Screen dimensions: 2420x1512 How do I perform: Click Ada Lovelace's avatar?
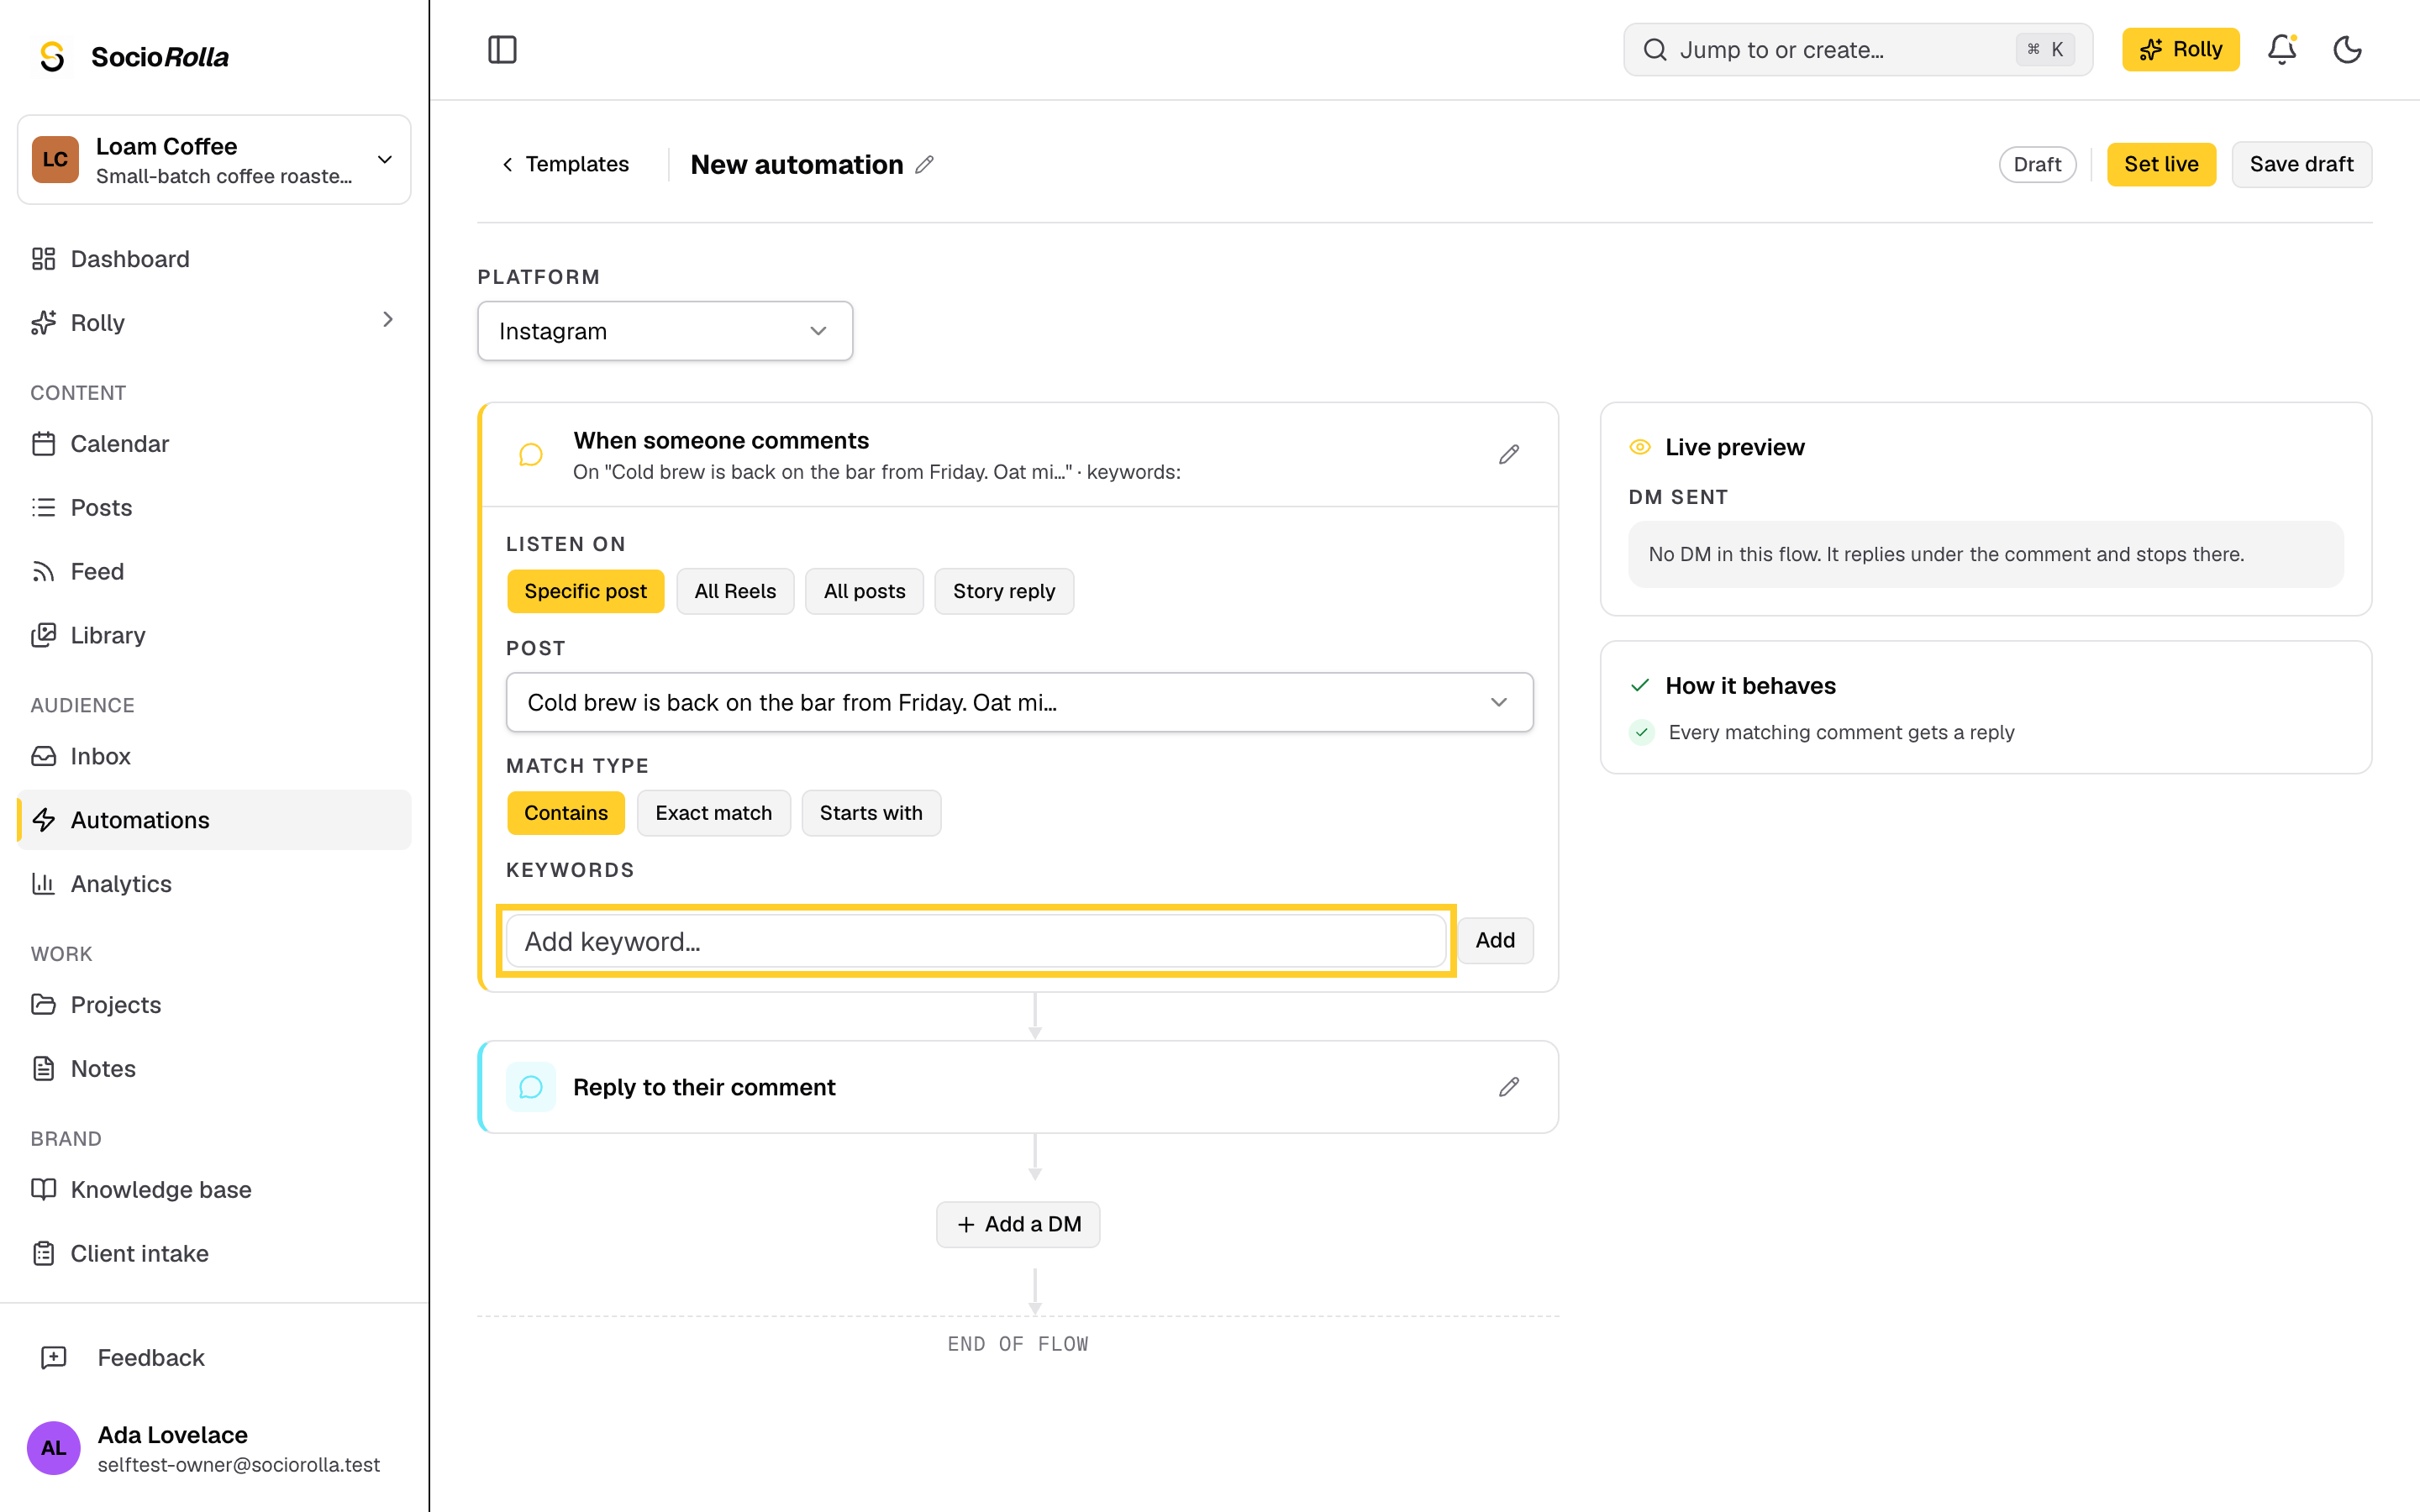point(53,1448)
